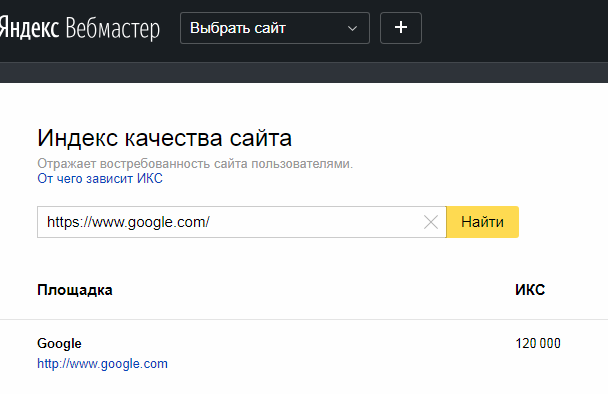Image resolution: width=608 pixels, height=394 pixels.
Task: Select the ИКС value 120 000
Action: click(538, 344)
